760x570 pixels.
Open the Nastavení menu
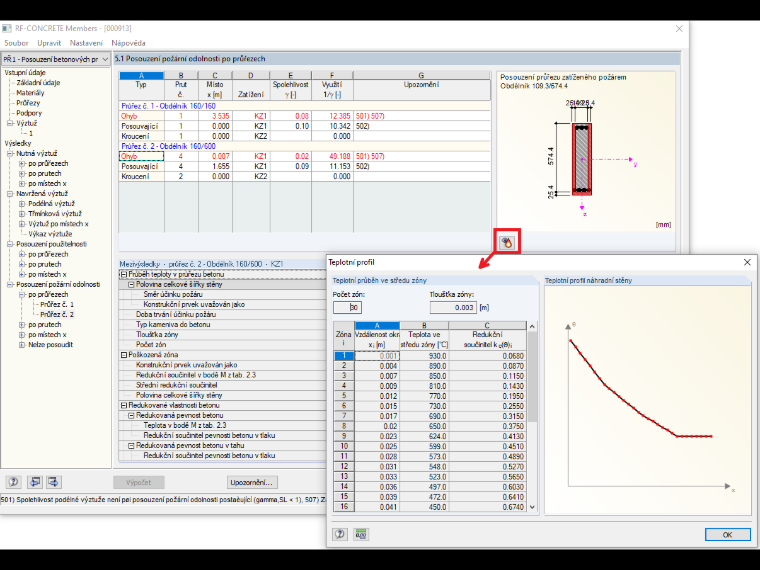tap(86, 43)
